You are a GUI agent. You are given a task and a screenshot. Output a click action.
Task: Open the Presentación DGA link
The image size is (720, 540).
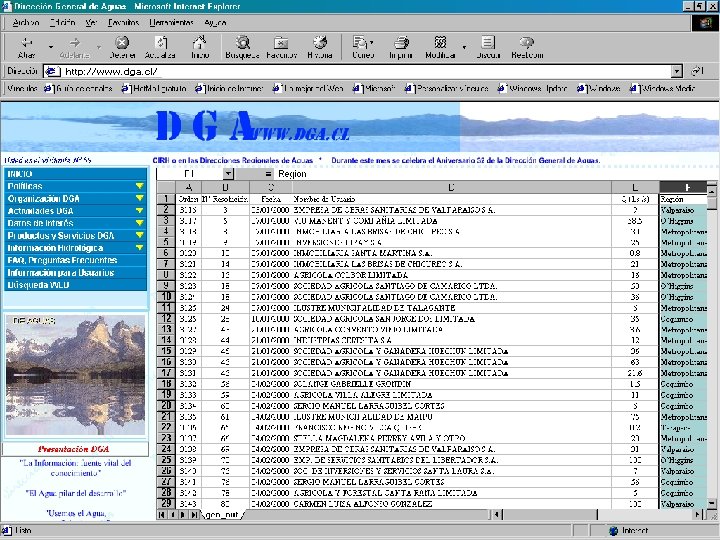(x=73, y=449)
